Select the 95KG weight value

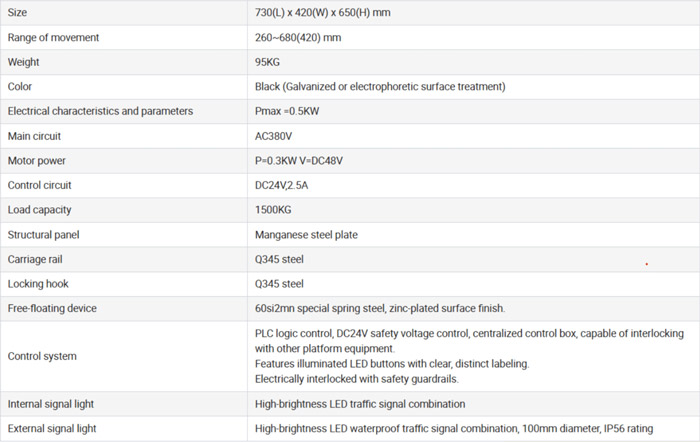(267, 62)
